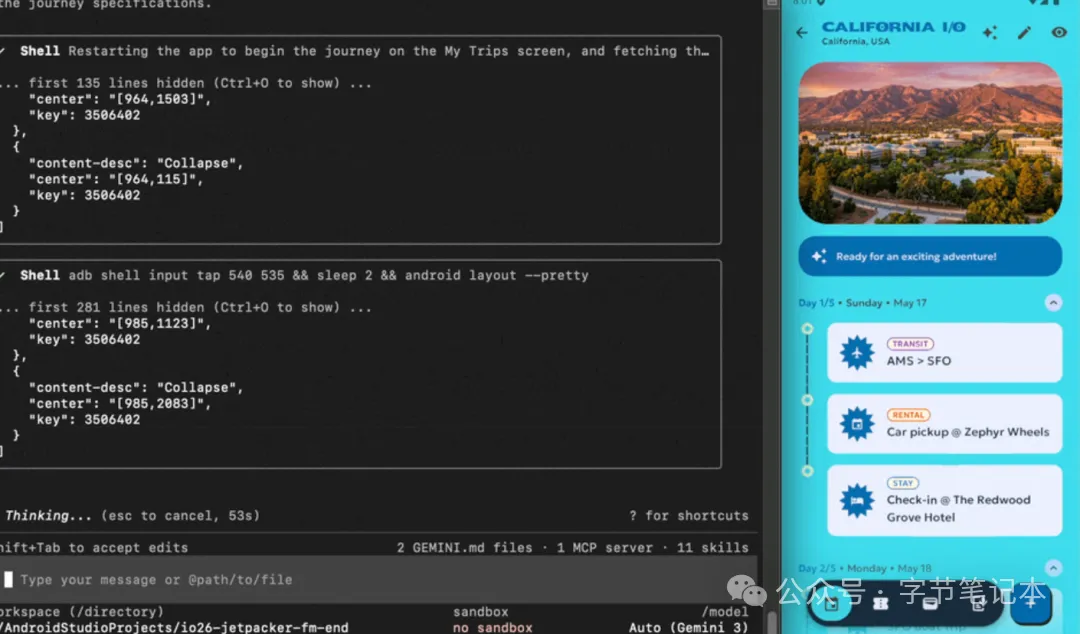Image resolution: width=1080 pixels, height=634 pixels.
Task: Click the 'Restarting the app' Shell header line
Action: pyautogui.click(x=365, y=51)
